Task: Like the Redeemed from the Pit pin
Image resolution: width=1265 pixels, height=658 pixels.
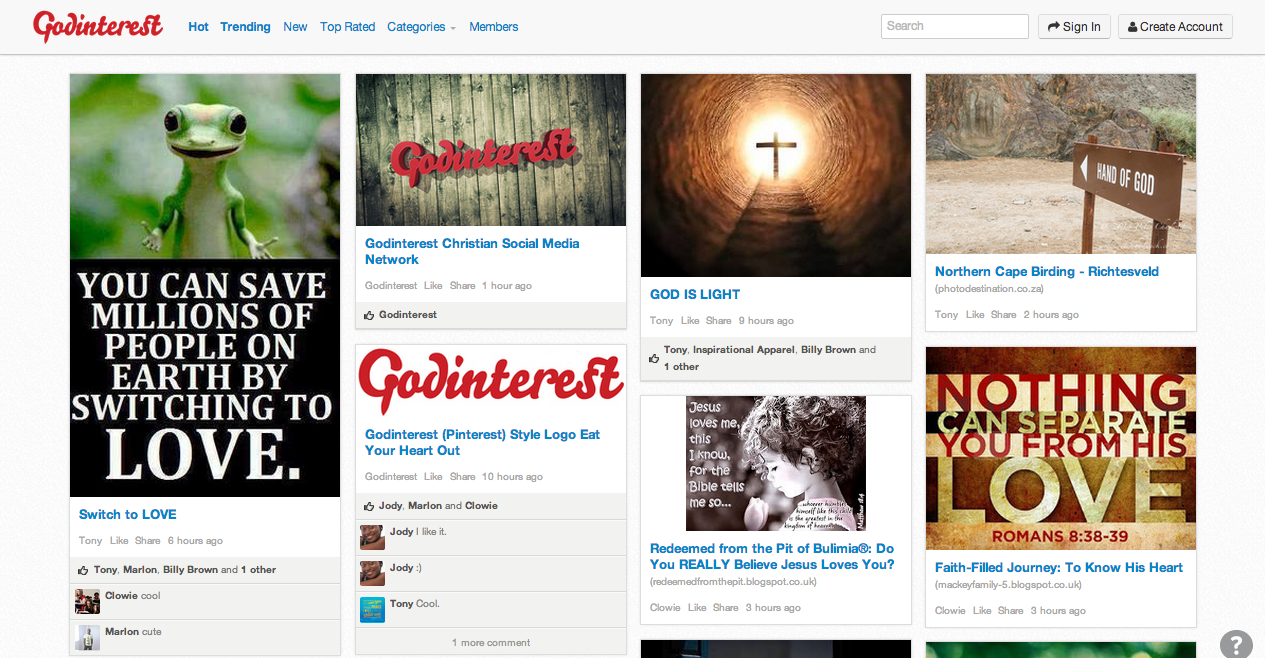Action: 697,608
